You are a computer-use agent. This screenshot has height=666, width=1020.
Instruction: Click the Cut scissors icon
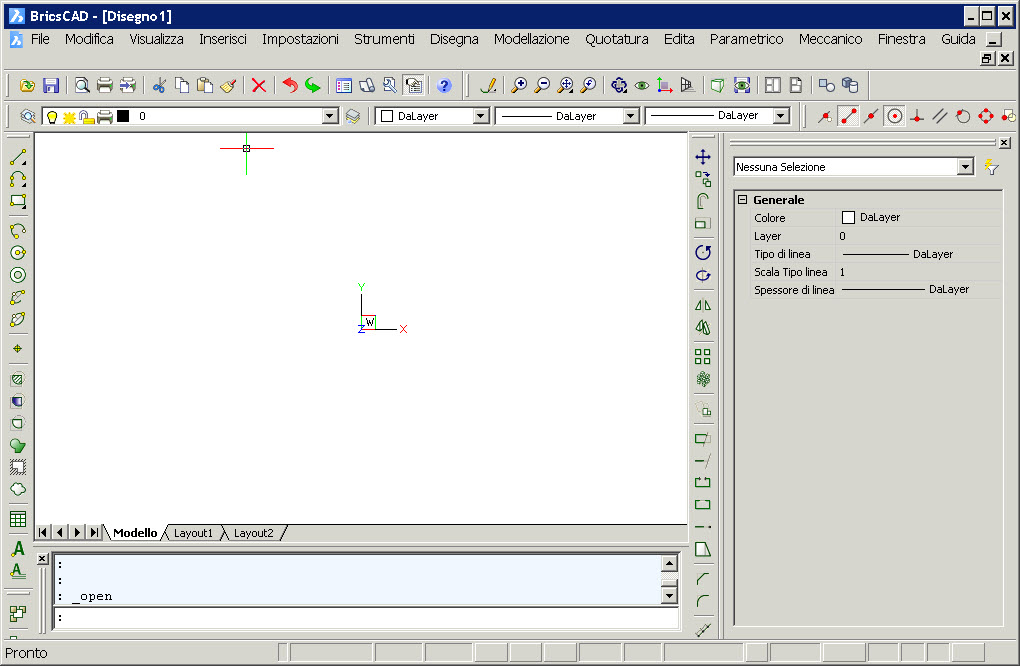tap(158, 86)
